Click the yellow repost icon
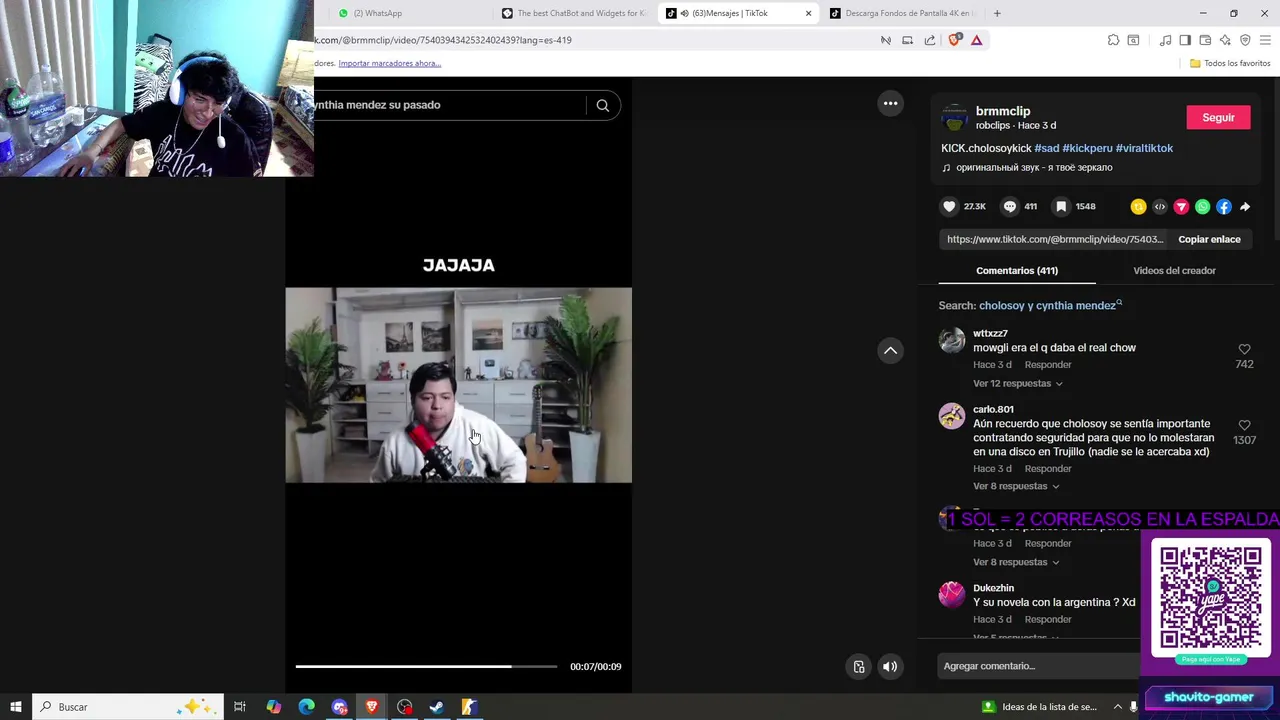The height and width of the screenshot is (720, 1280). (1138, 207)
